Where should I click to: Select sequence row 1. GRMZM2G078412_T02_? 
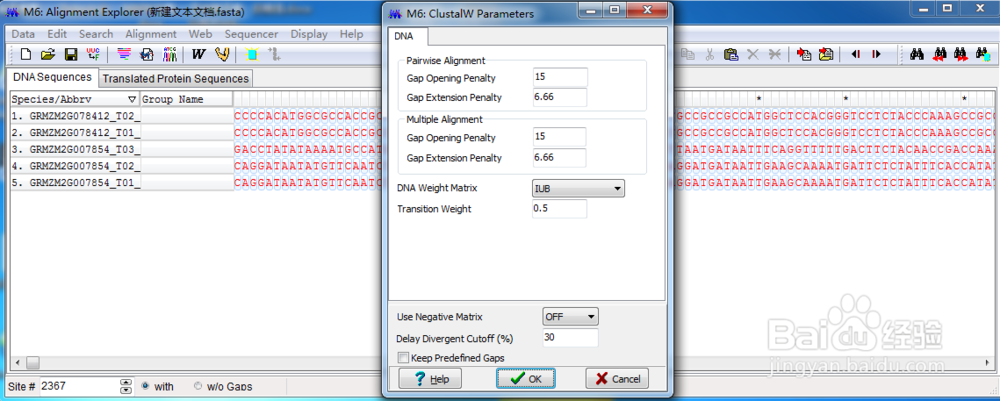75,115
